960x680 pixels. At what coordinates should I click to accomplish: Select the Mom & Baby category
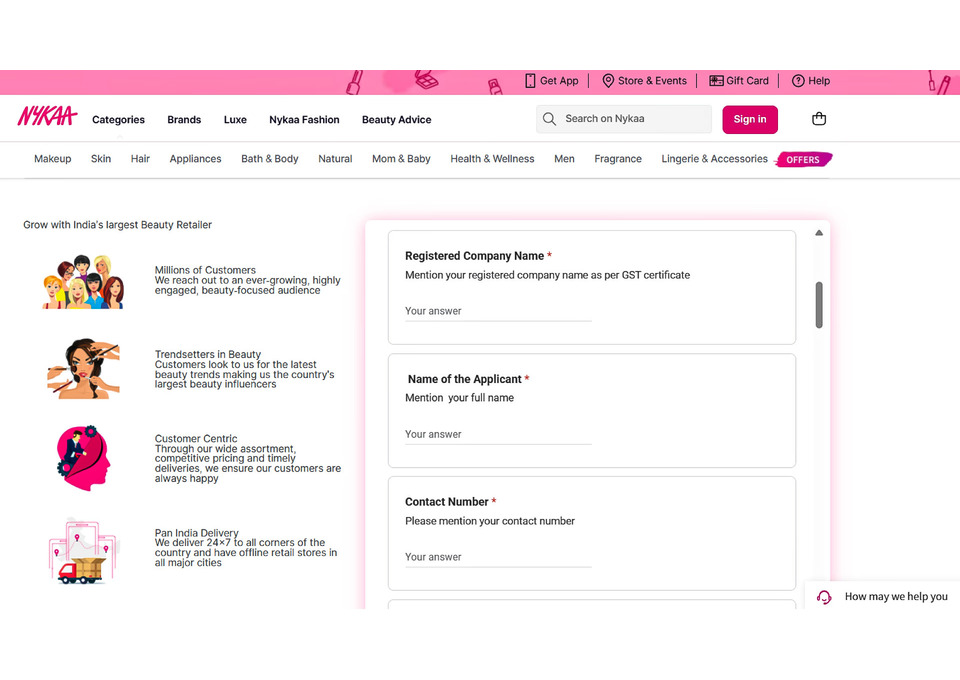(x=401, y=159)
